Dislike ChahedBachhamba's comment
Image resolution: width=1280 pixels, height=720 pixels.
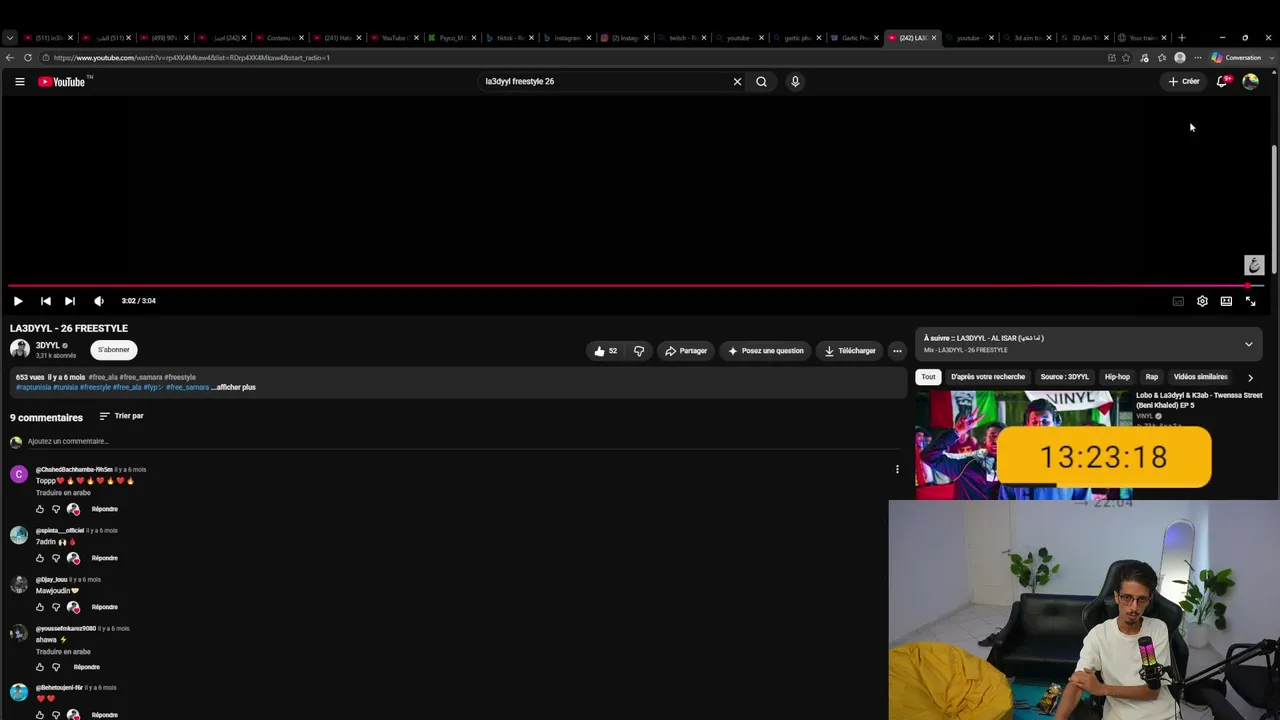pyautogui.click(x=56, y=509)
